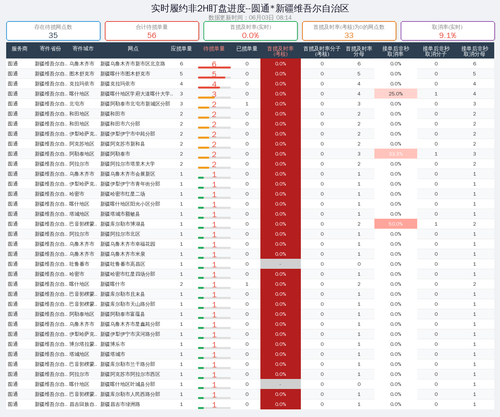Select the 新疆克拉玛依市 outlet cell

click(x=118, y=84)
